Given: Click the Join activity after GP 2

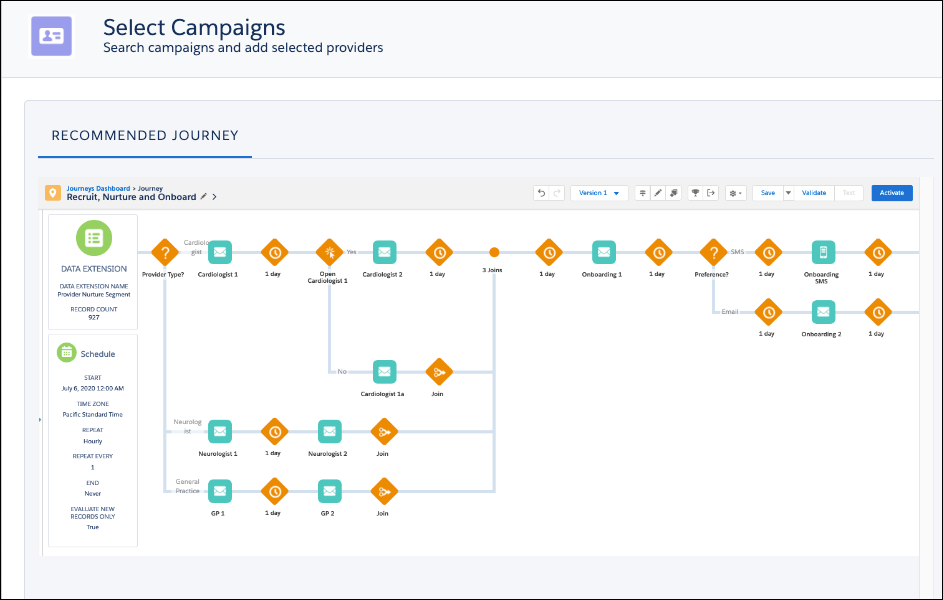Looking at the screenshot, I should pos(383,492).
